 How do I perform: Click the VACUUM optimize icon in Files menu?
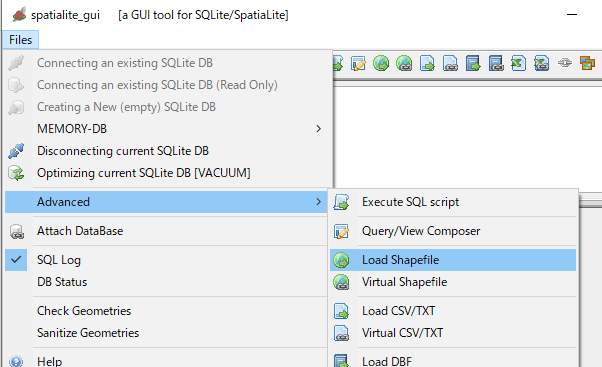[x=16, y=173]
